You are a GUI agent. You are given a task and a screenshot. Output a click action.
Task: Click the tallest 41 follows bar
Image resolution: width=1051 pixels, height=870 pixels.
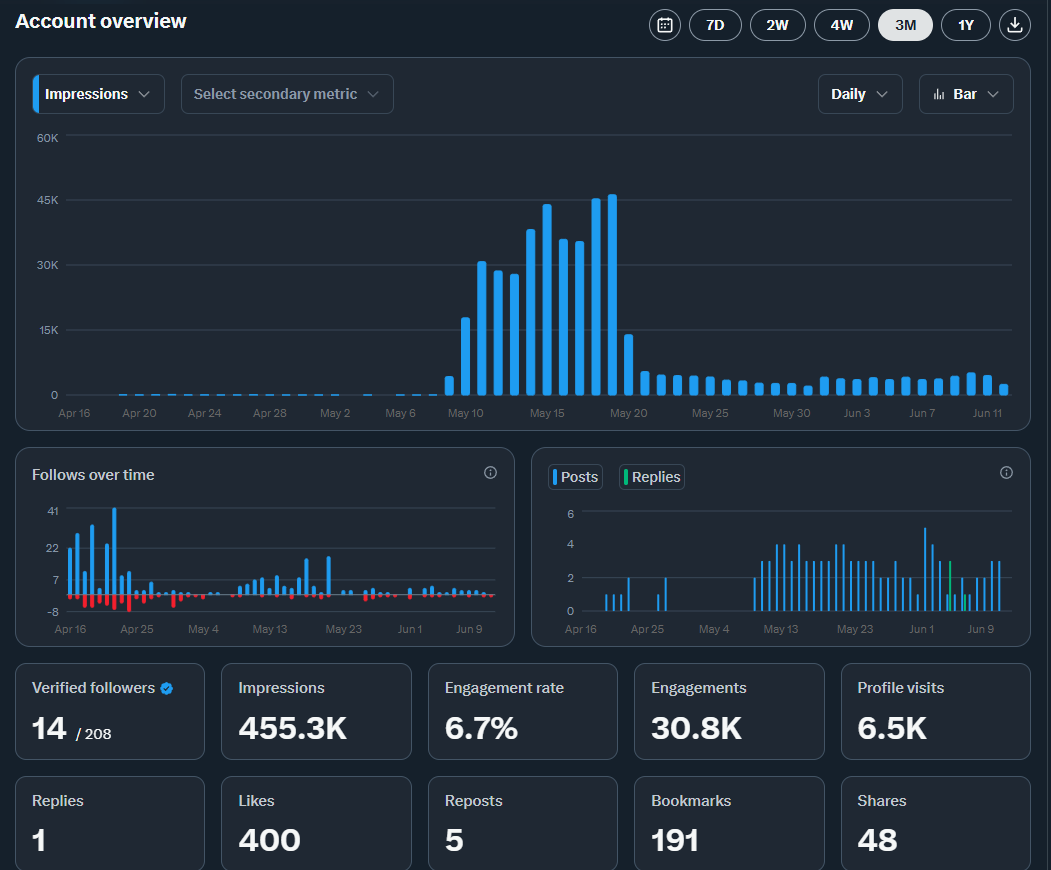tap(115, 551)
